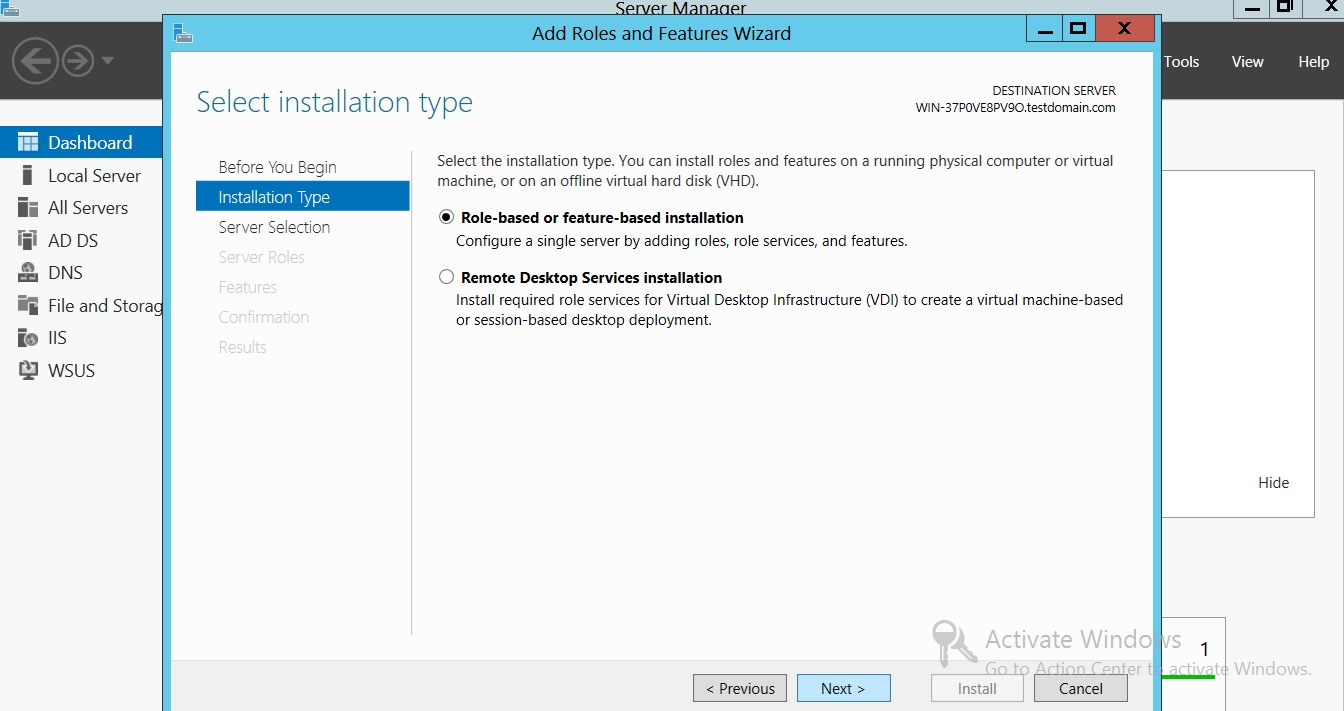Click the File and Storage icon
The width and height of the screenshot is (1344, 711).
click(28, 305)
